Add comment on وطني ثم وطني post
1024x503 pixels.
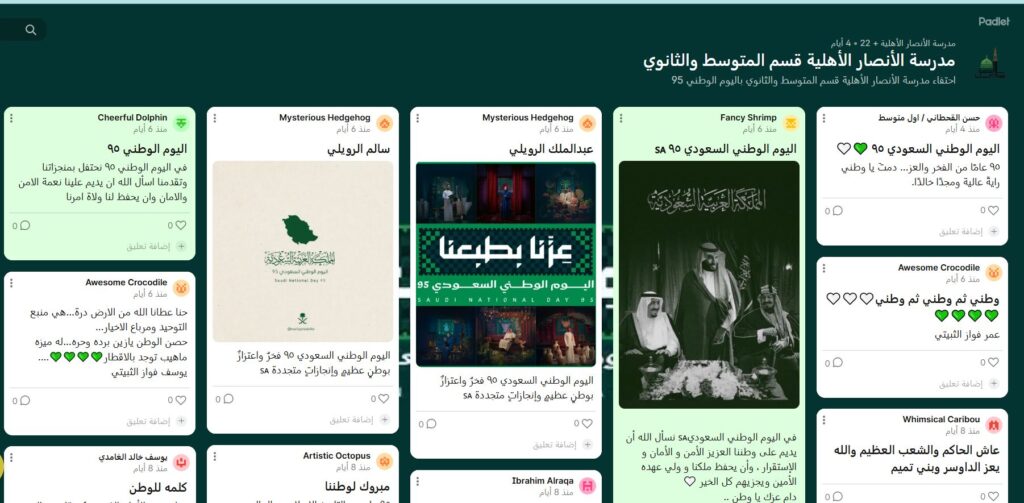click(968, 384)
